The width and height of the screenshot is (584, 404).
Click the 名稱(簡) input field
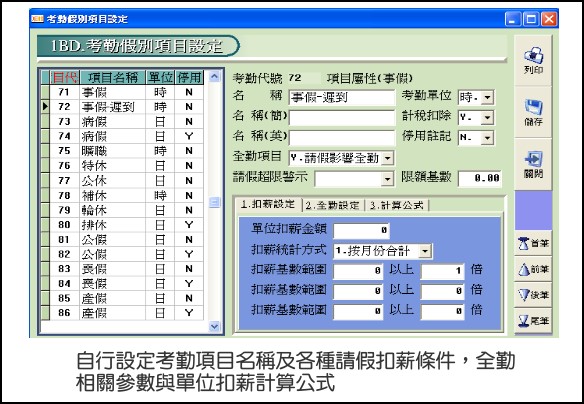[x=342, y=118]
